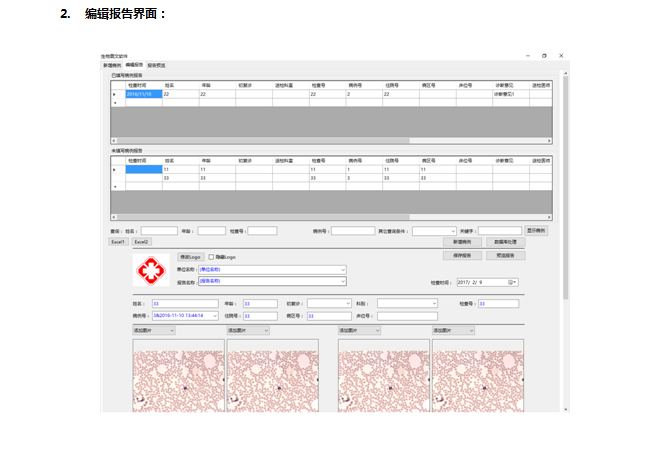Image resolution: width=671 pixels, height=458 pixels.
Task: Switch to the 新增病例 tab
Action: click(112, 65)
